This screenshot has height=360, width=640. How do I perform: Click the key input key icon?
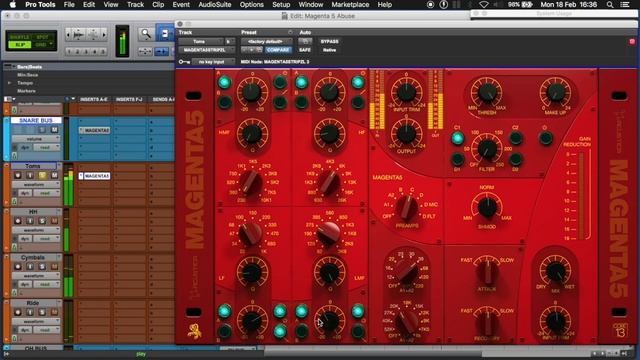point(184,62)
